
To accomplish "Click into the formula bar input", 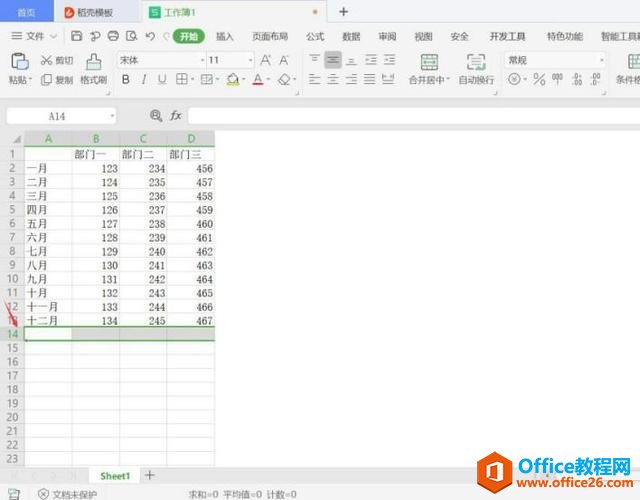I will pos(413,116).
